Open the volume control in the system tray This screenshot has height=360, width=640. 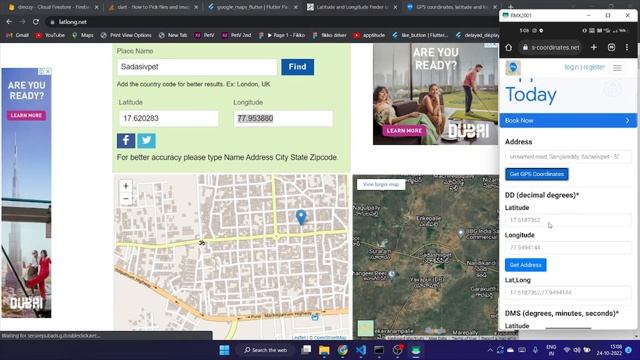(577, 350)
